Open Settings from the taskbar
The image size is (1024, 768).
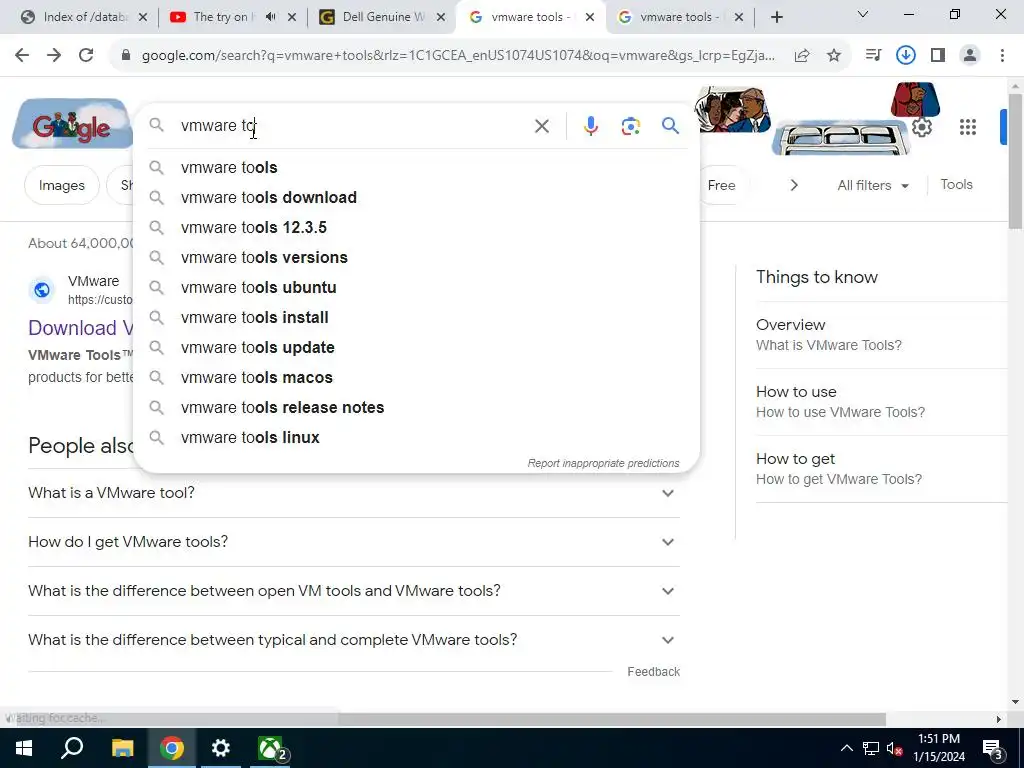[x=221, y=748]
